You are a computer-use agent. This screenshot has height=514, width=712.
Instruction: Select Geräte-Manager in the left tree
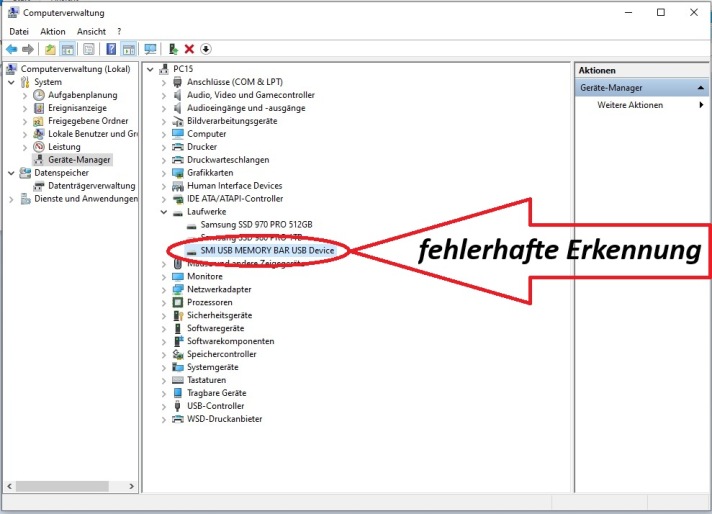79,160
